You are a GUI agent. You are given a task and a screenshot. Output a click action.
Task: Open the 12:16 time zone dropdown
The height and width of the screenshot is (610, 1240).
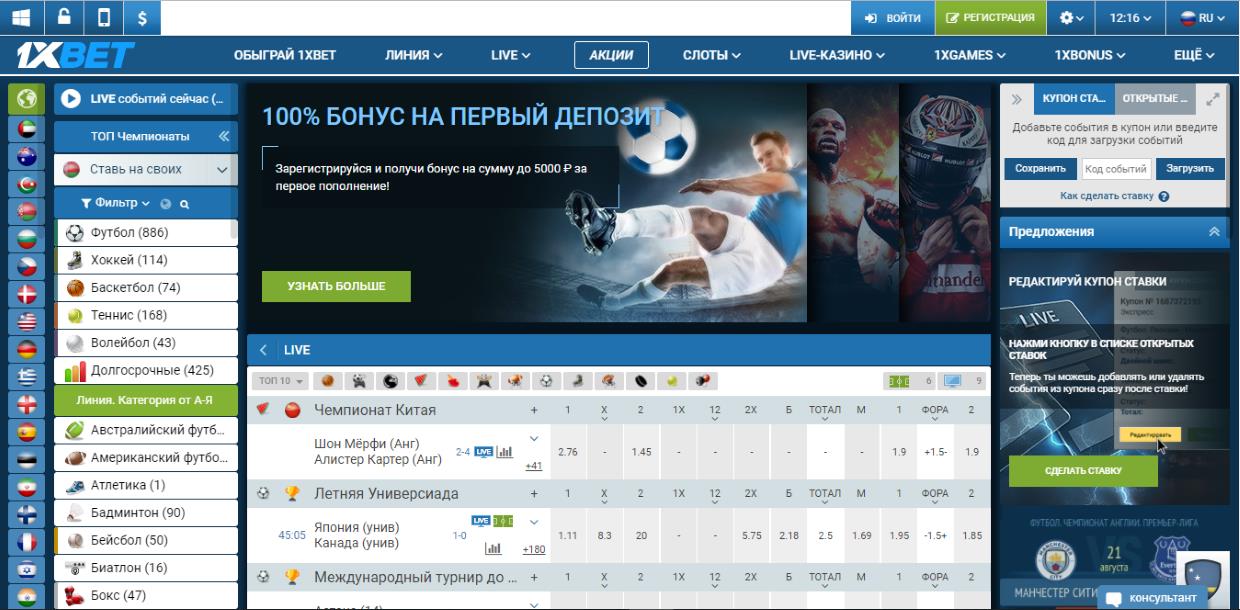click(1131, 18)
